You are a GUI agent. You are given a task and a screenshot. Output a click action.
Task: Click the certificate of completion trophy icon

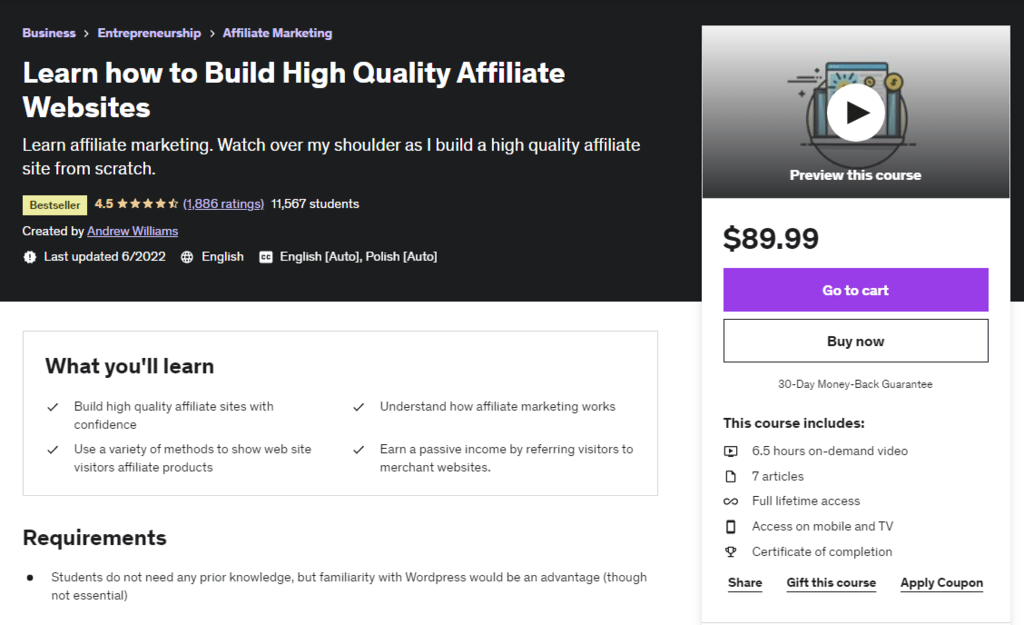tap(731, 551)
